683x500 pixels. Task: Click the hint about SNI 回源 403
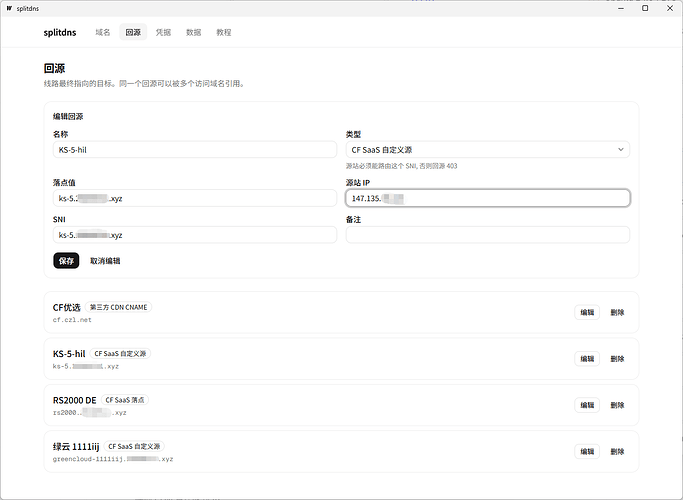coord(402,166)
